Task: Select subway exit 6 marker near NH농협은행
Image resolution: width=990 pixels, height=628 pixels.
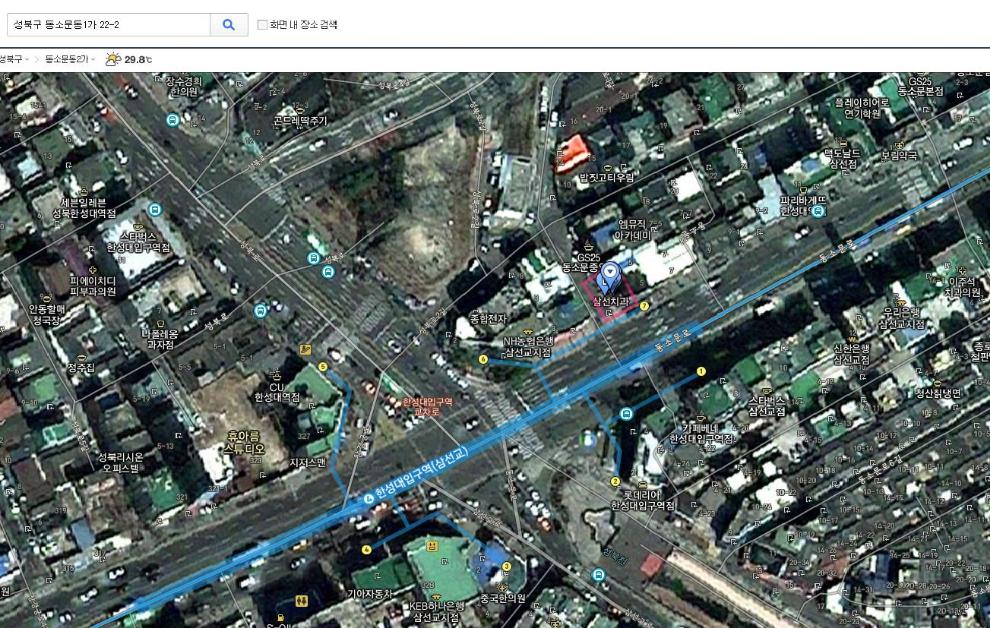Action: pyautogui.click(x=483, y=359)
